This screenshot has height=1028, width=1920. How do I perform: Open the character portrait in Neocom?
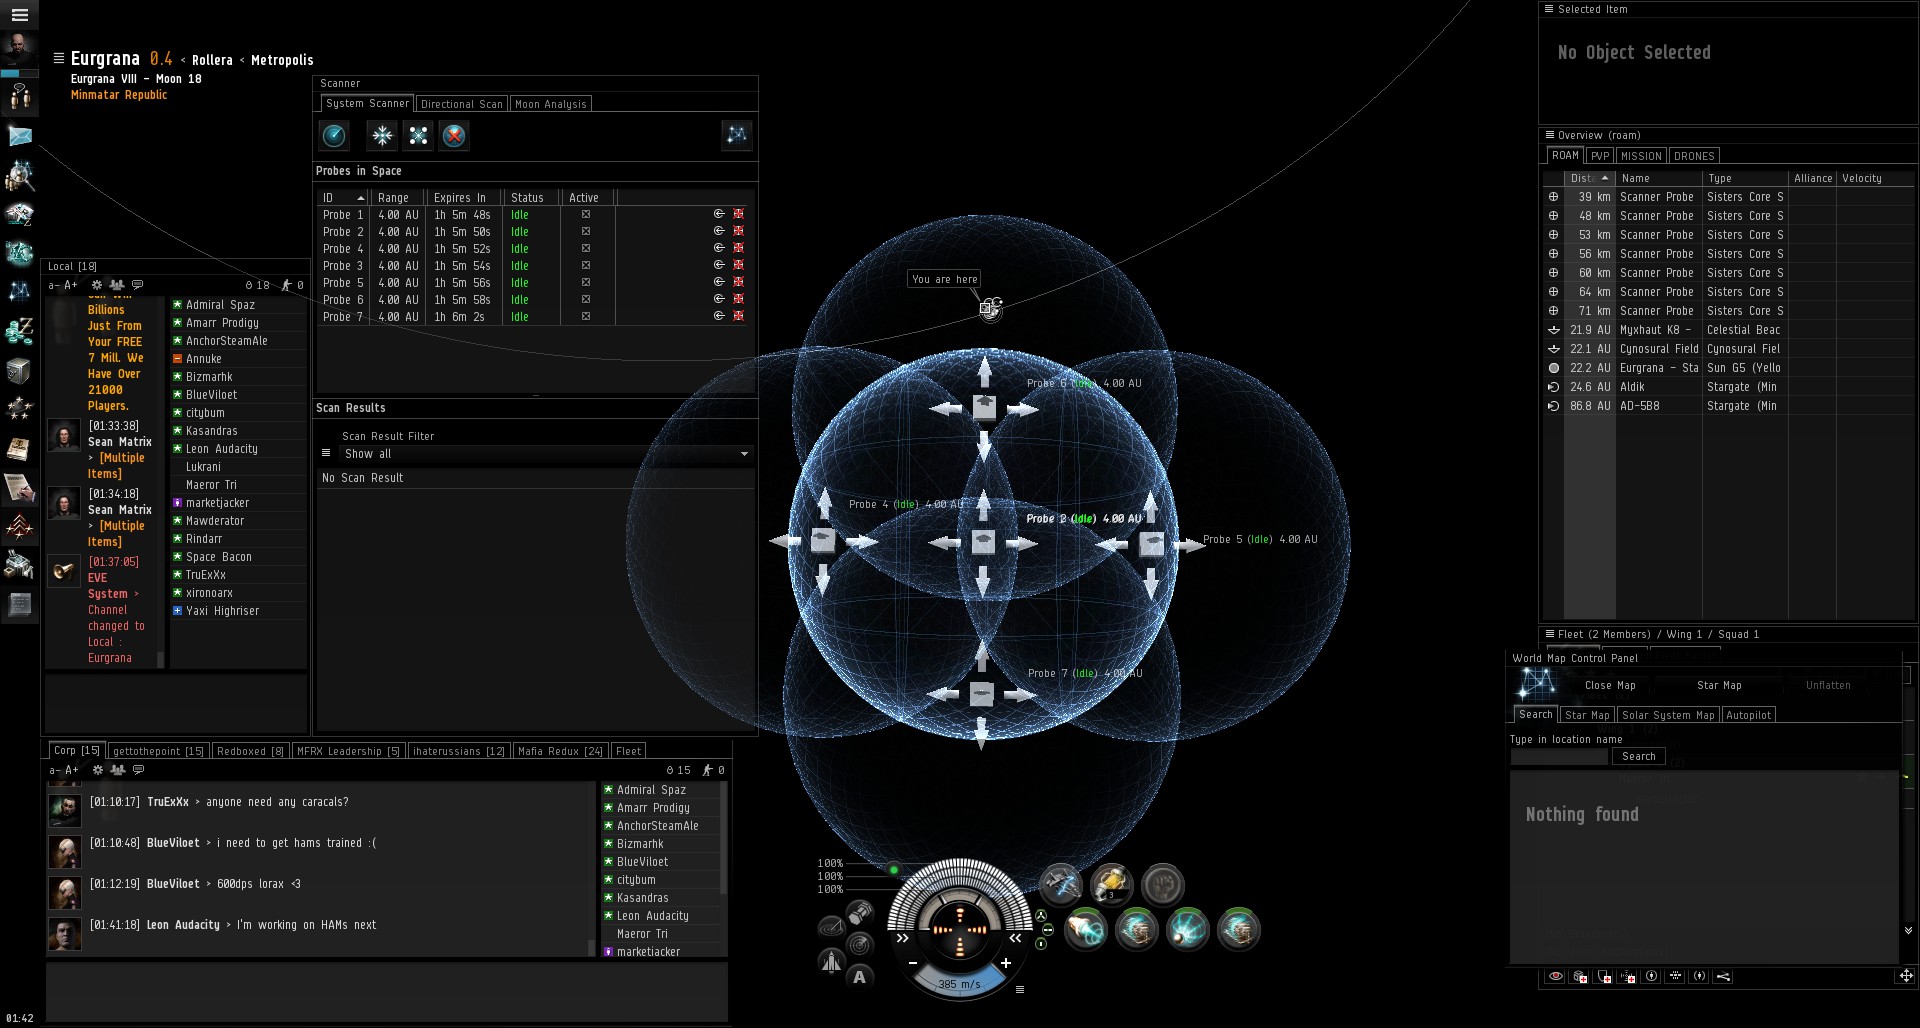point(19,50)
